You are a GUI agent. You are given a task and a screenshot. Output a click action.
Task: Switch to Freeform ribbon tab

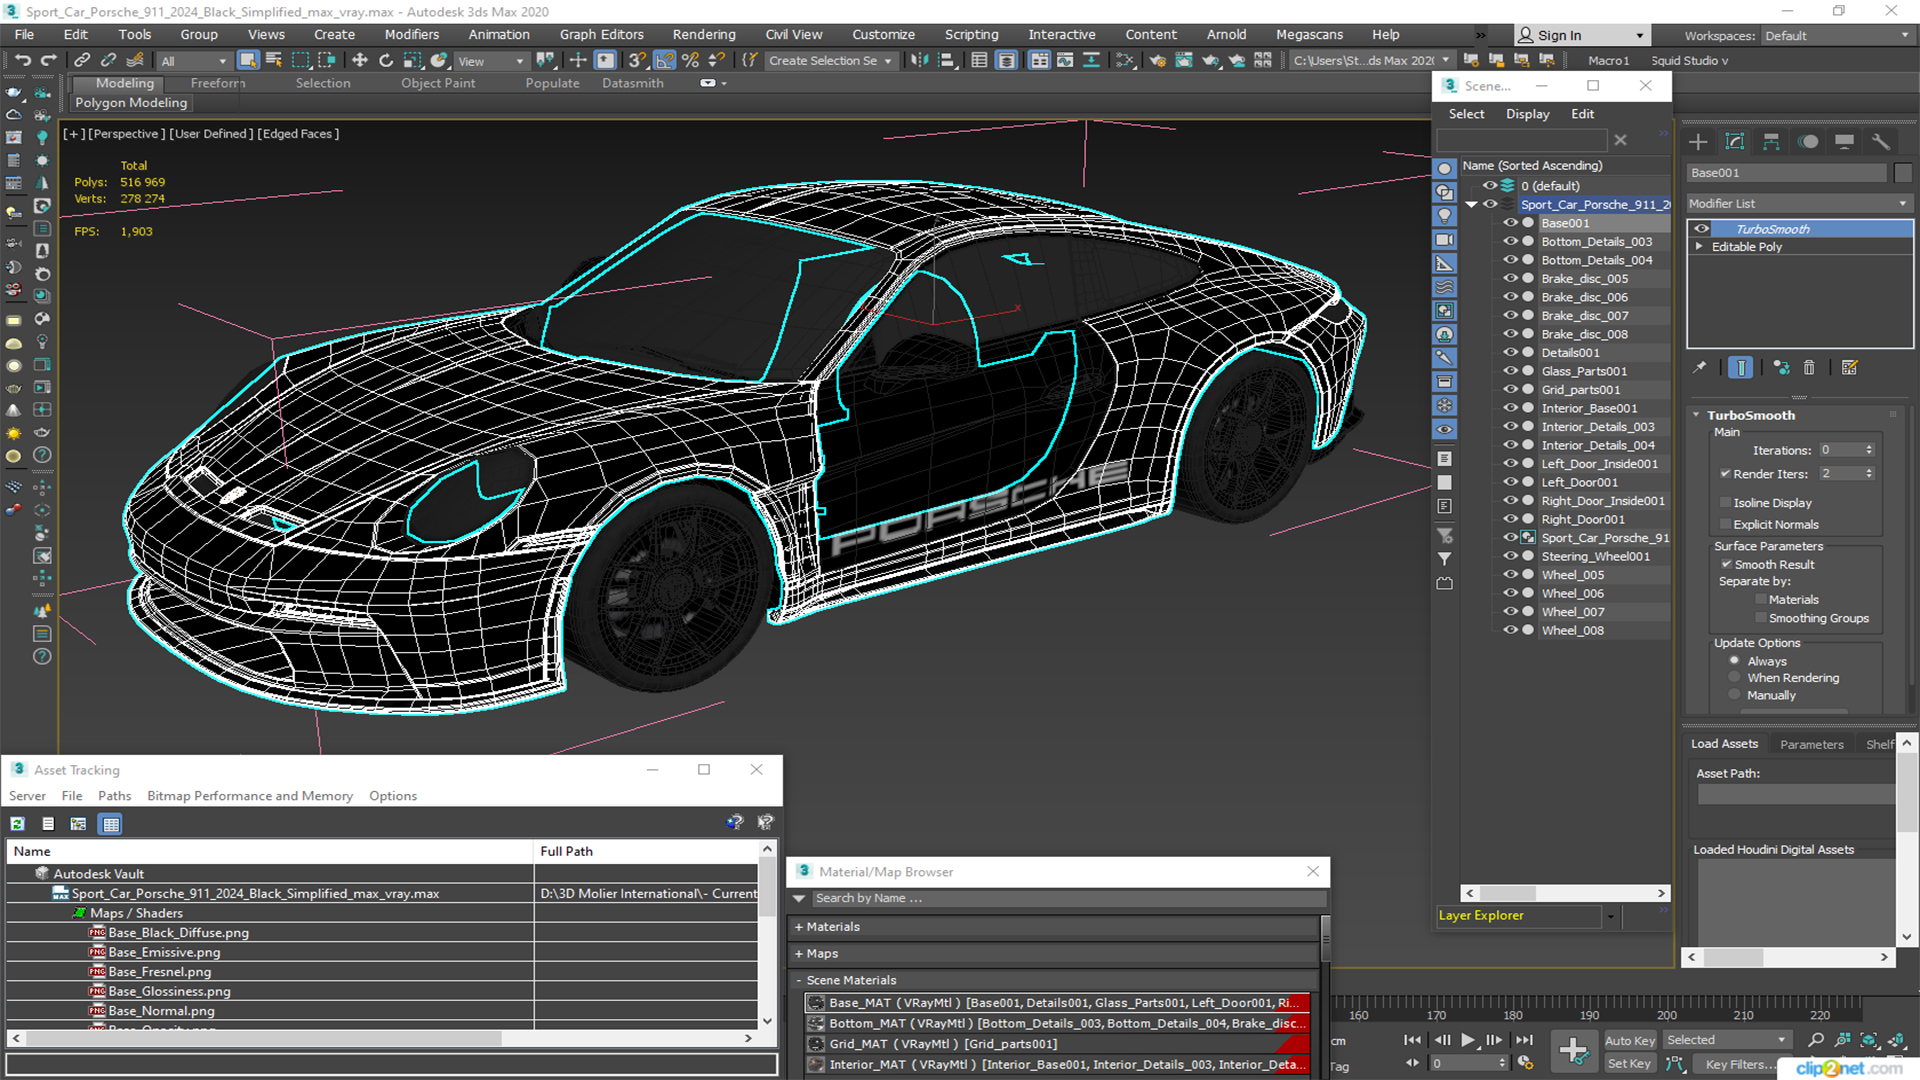click(x=217, y=83)
